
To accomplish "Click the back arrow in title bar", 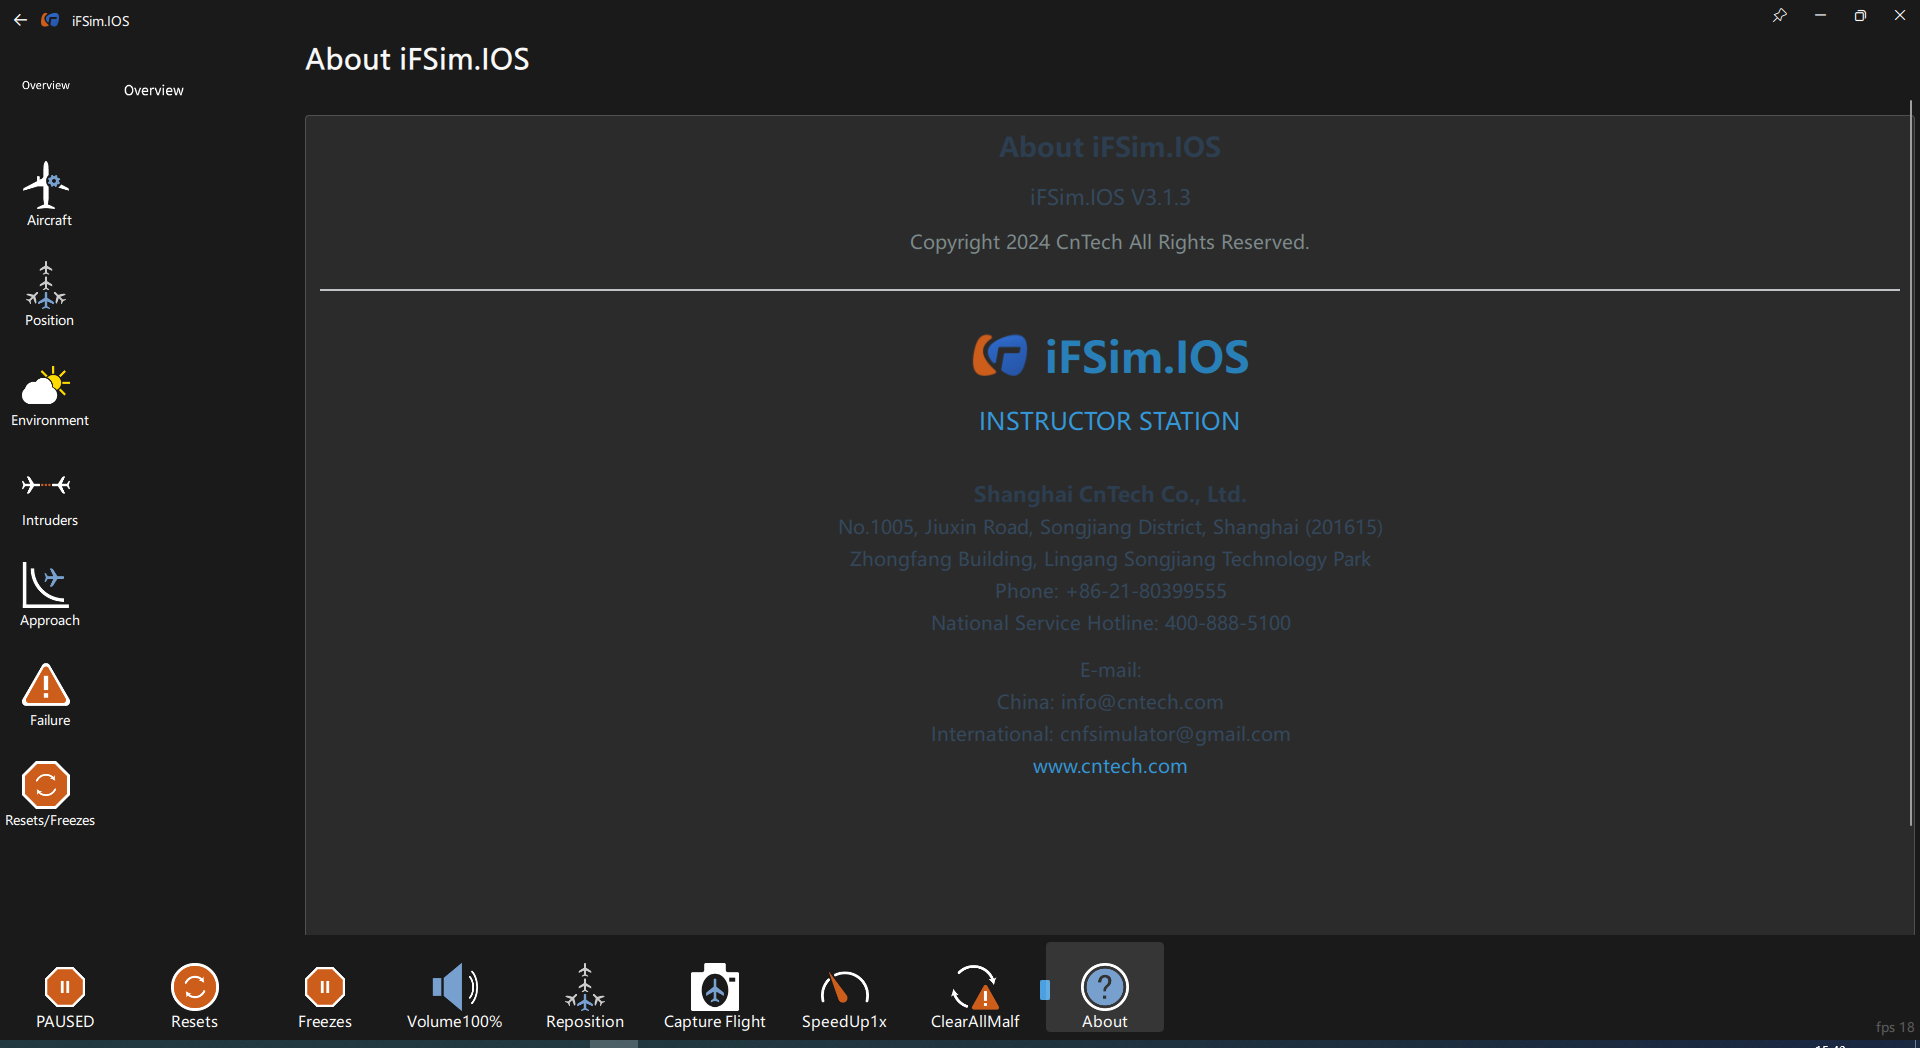I will (x=20, y=20).
